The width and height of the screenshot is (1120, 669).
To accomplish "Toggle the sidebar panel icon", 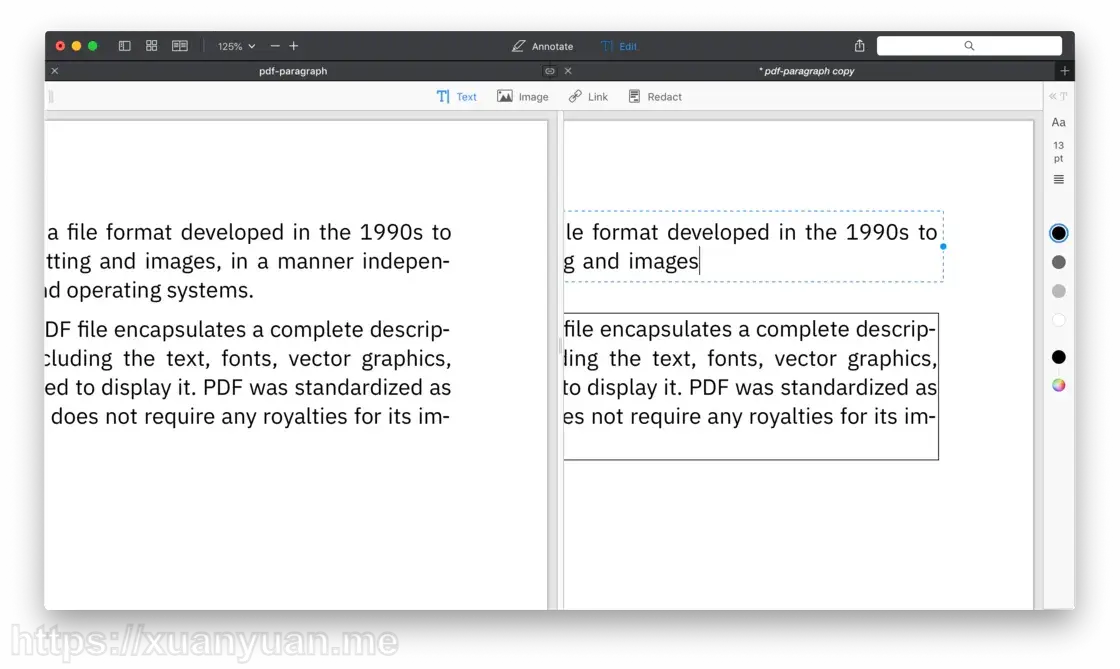I will [124, 46].
